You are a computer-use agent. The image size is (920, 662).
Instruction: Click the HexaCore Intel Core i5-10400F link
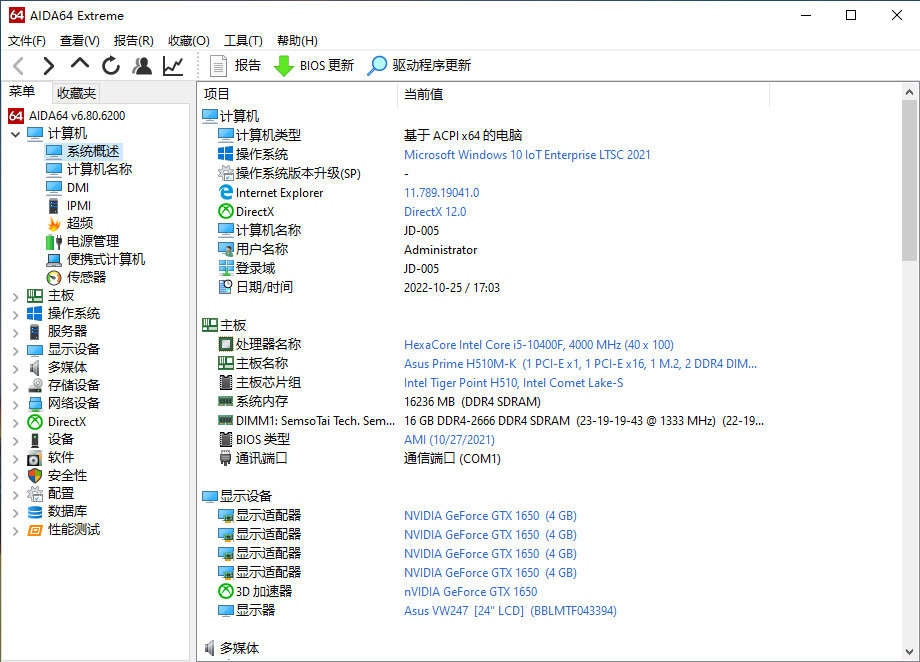pos(538,345)
